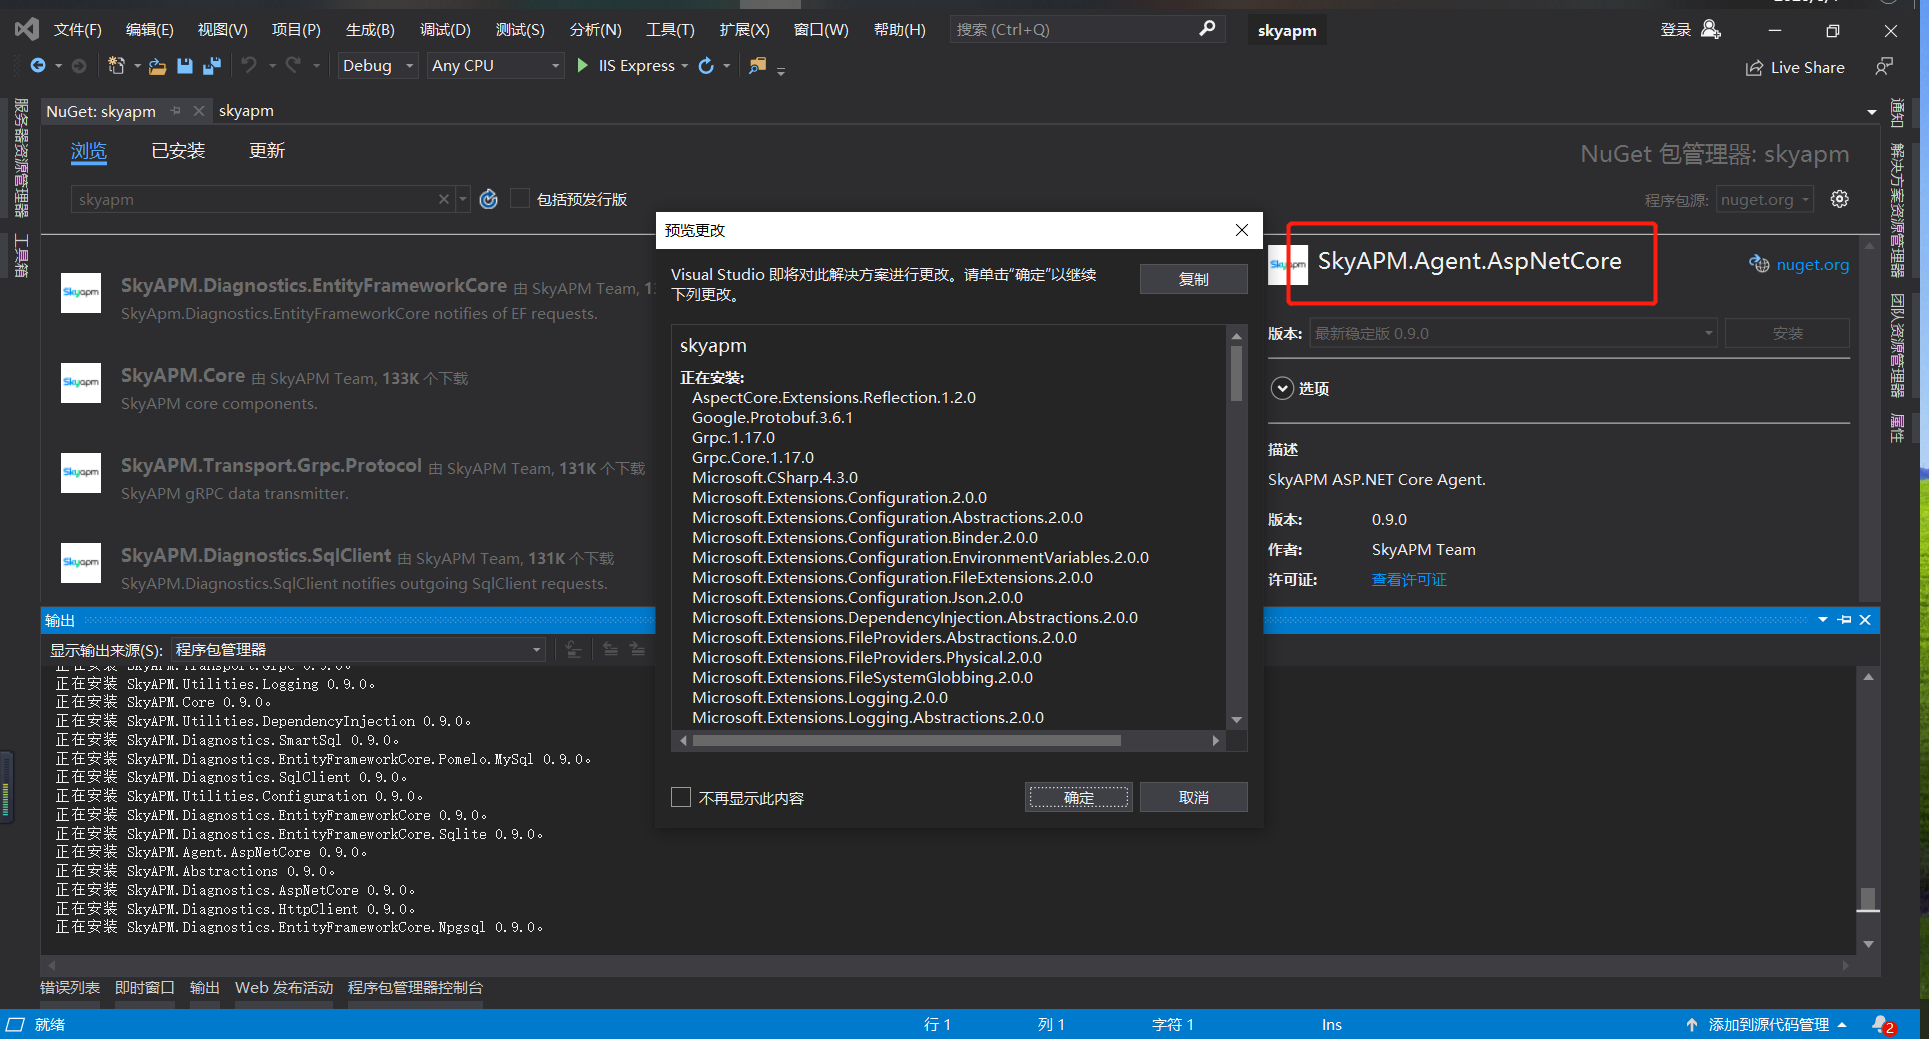
Task: Open the Debug configuration dropdown
Action: coord(378,66)
